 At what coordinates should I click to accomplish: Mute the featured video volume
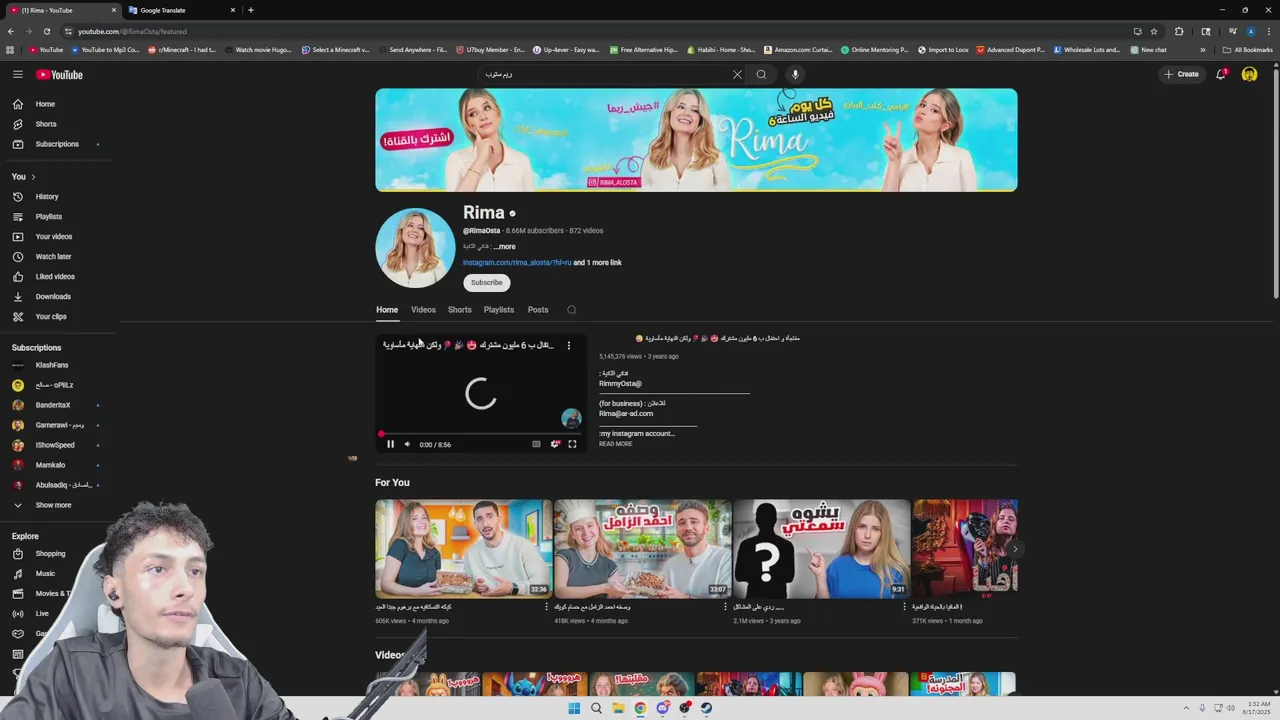click(x=407, y=445)
